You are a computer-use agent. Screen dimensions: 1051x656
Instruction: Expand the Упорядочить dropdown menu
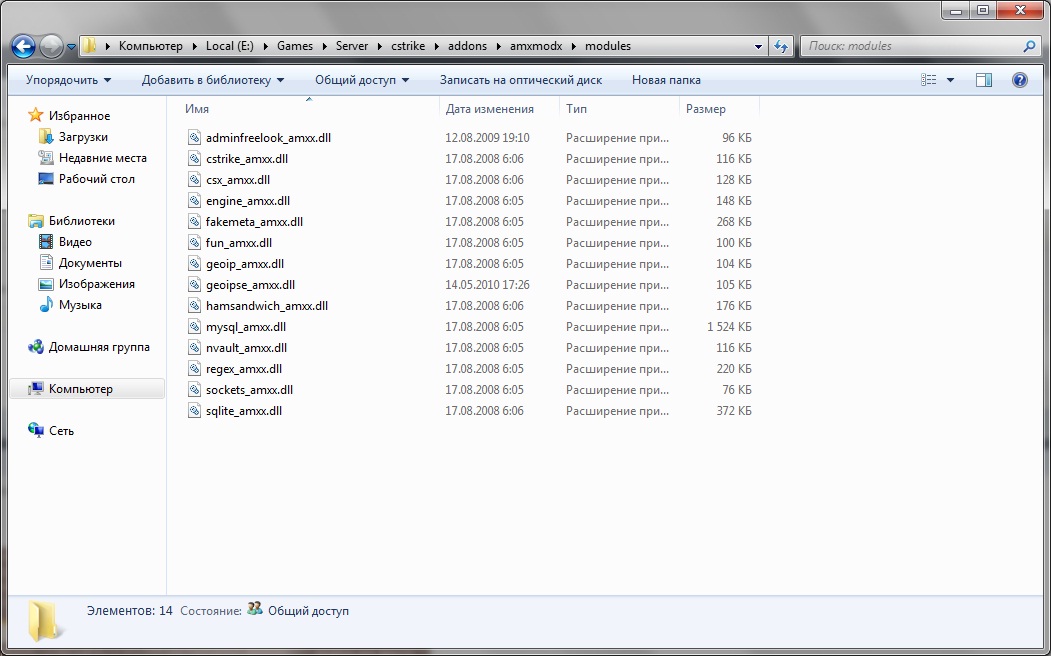68,80
